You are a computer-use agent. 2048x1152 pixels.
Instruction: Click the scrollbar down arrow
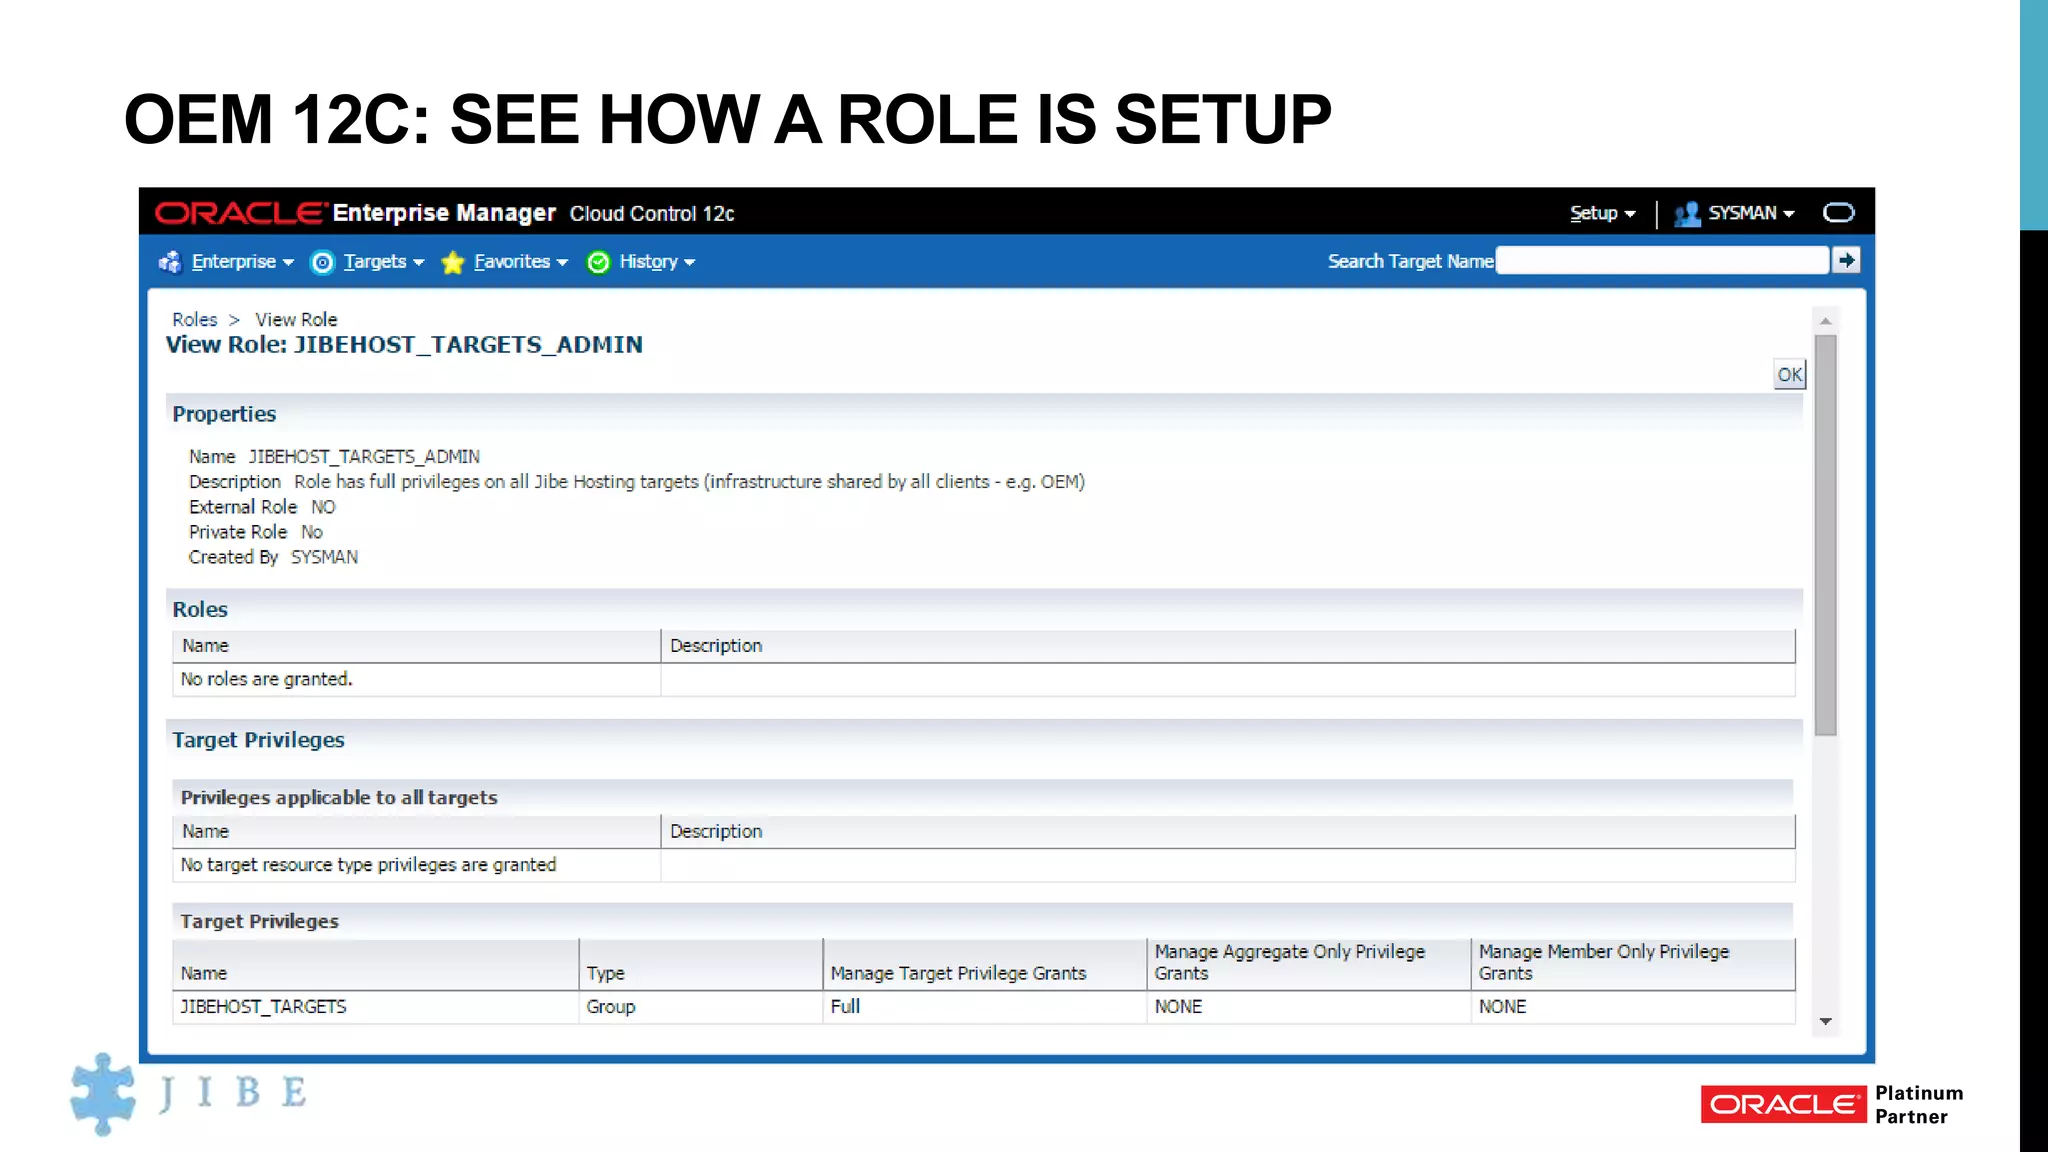tap(1825, 1021)
